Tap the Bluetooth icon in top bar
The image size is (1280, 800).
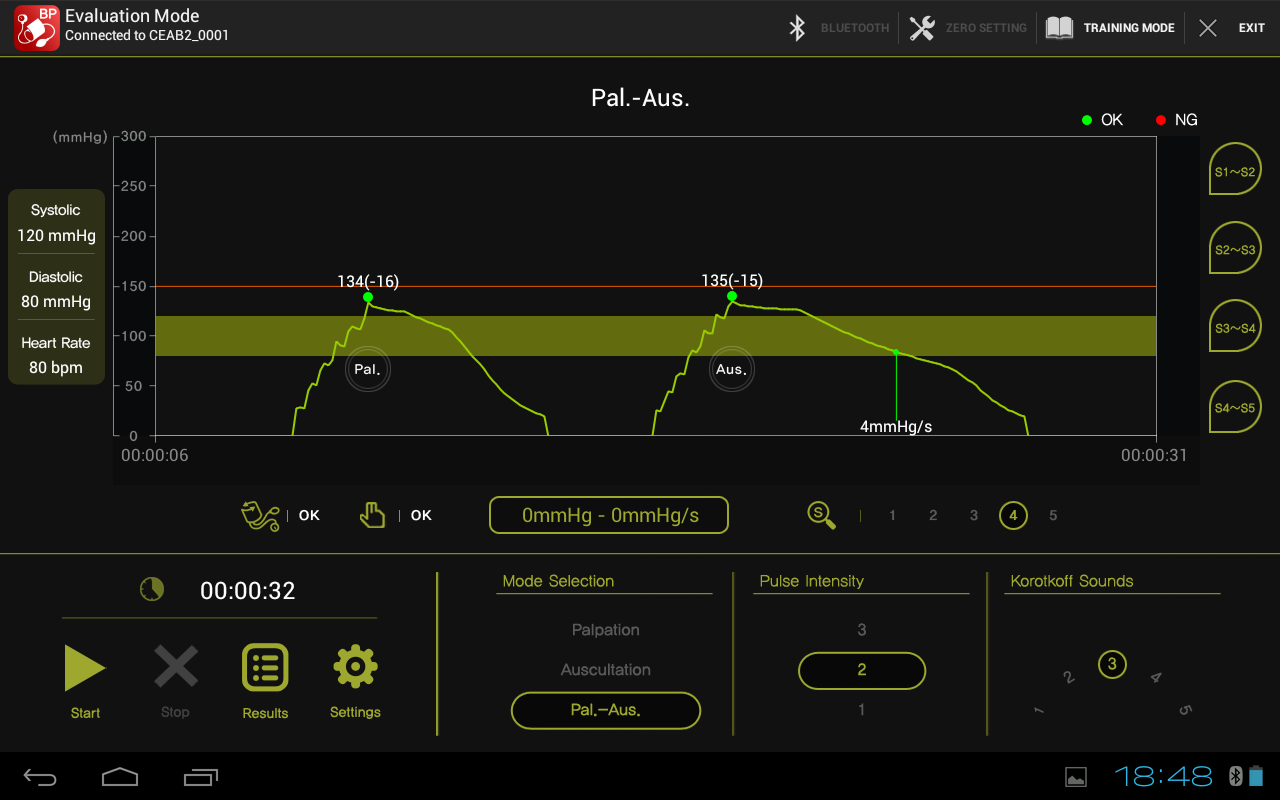click(797, 28)
